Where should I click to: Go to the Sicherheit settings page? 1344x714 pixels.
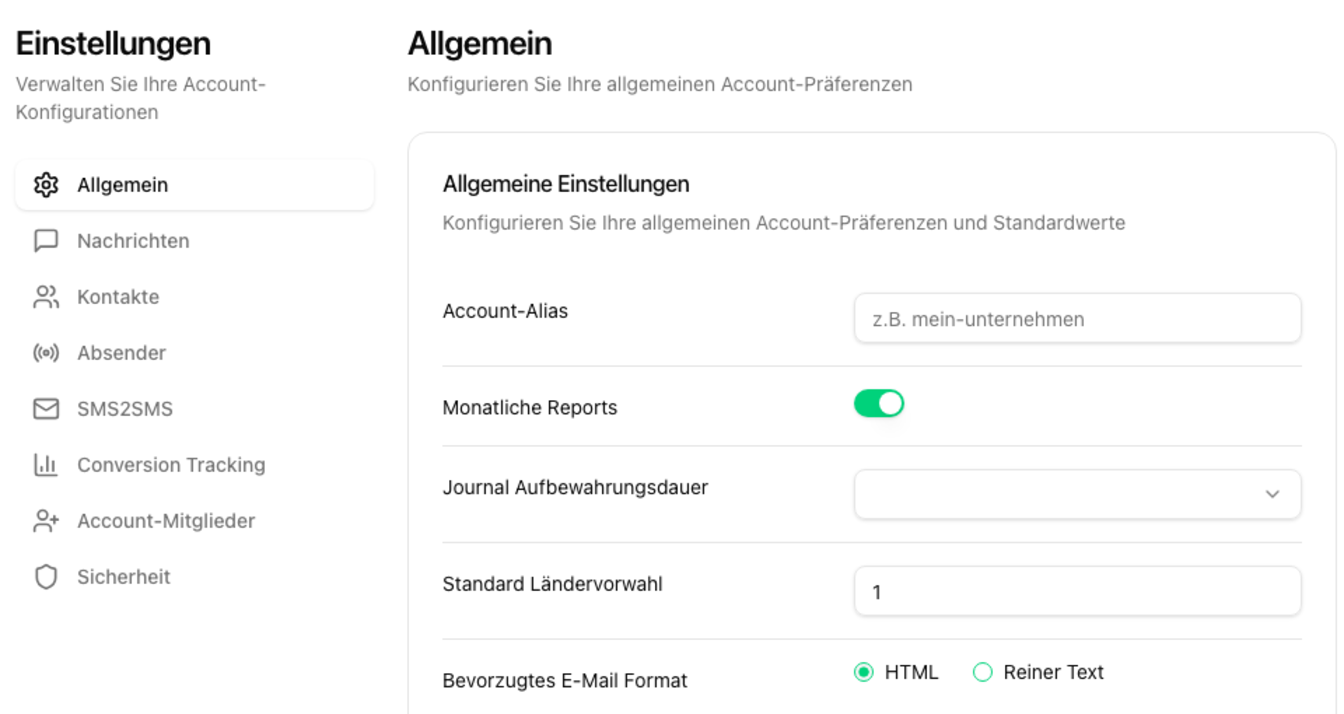pyautogui.click(x=124, y=577)
